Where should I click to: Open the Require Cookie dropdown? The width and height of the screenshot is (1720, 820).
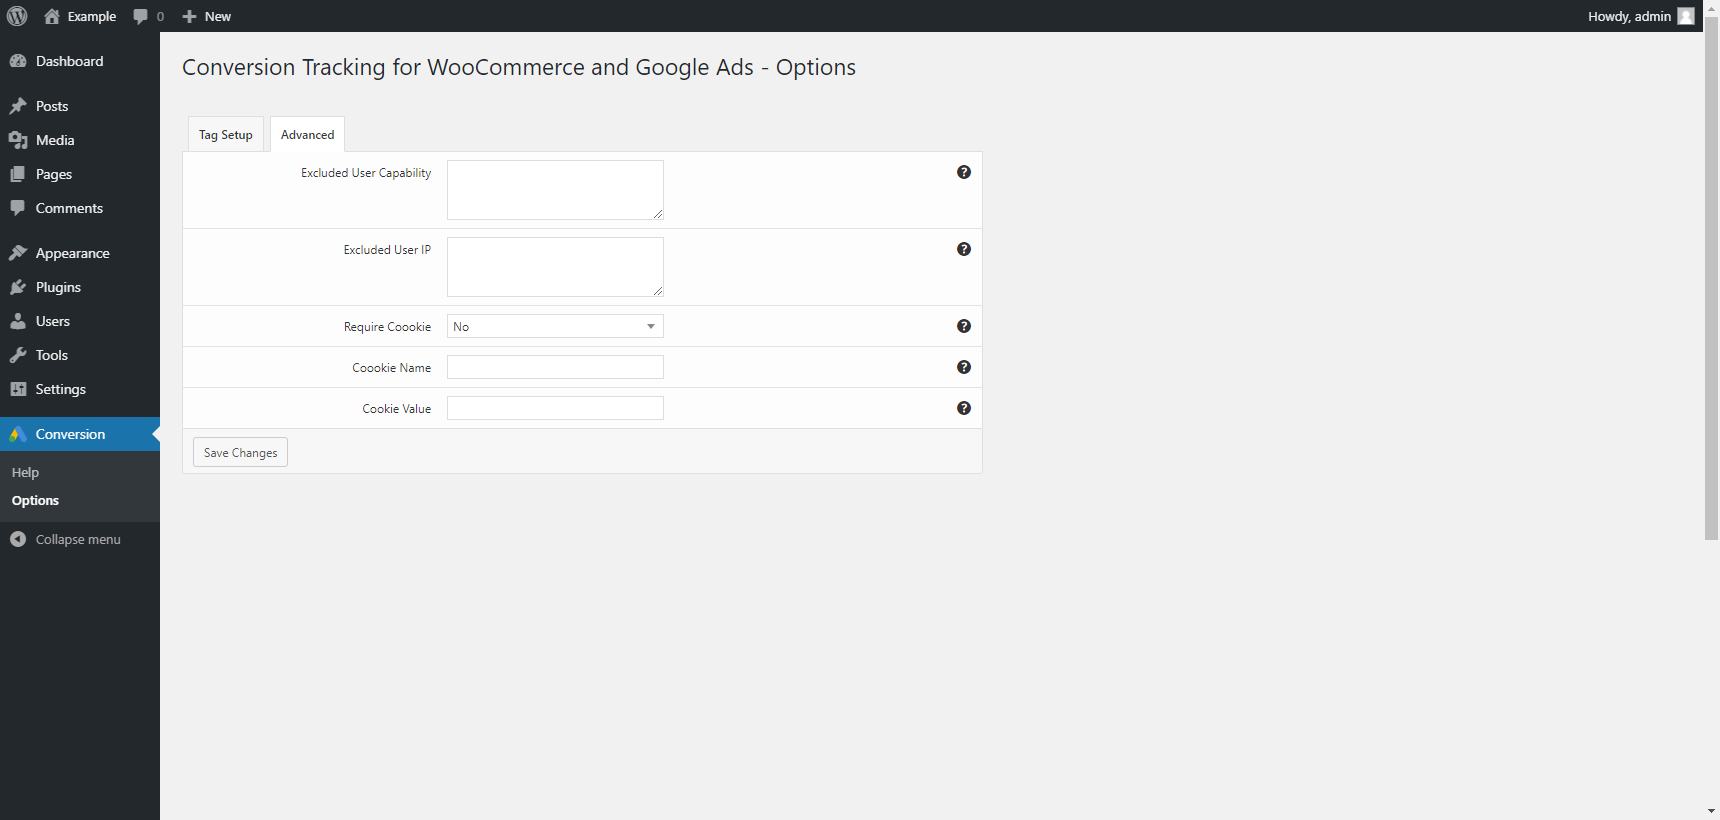coord(555,326)
